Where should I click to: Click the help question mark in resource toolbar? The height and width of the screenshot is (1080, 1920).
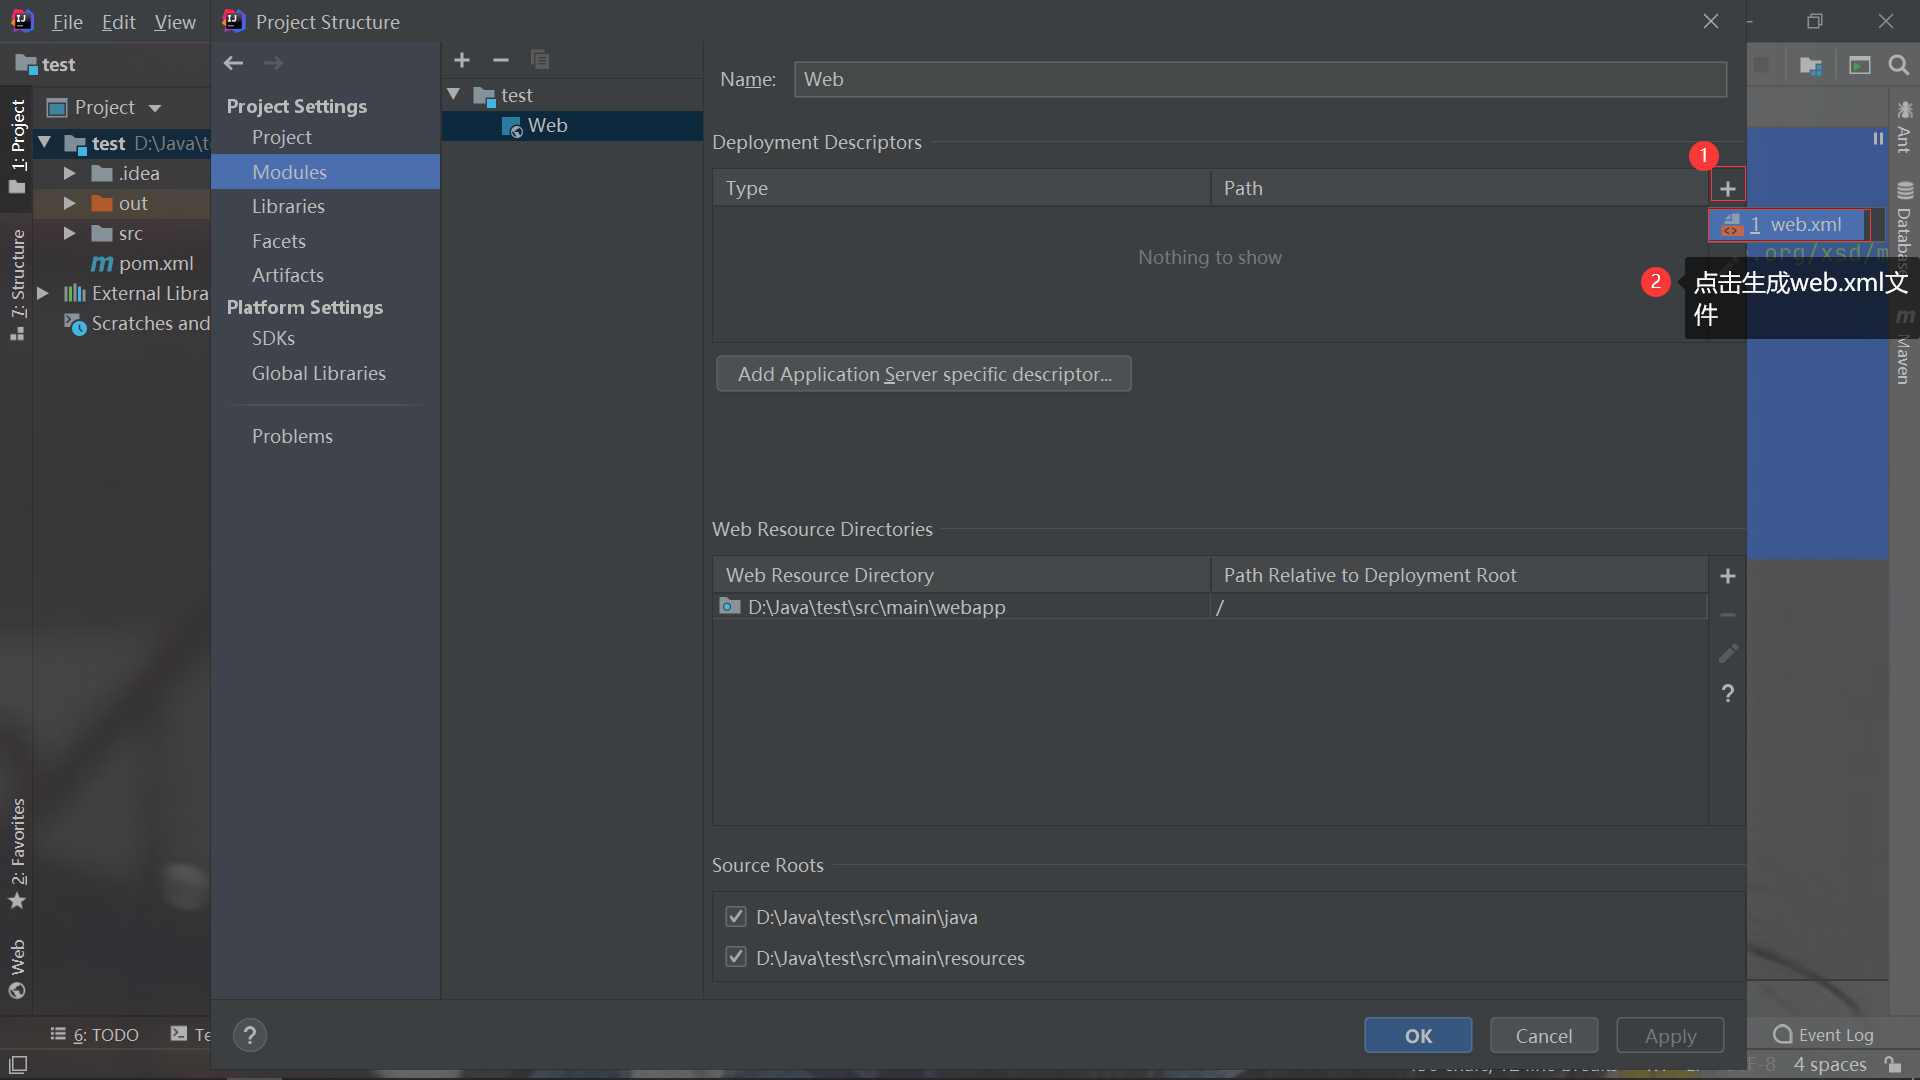click(x=1727, y=693)
